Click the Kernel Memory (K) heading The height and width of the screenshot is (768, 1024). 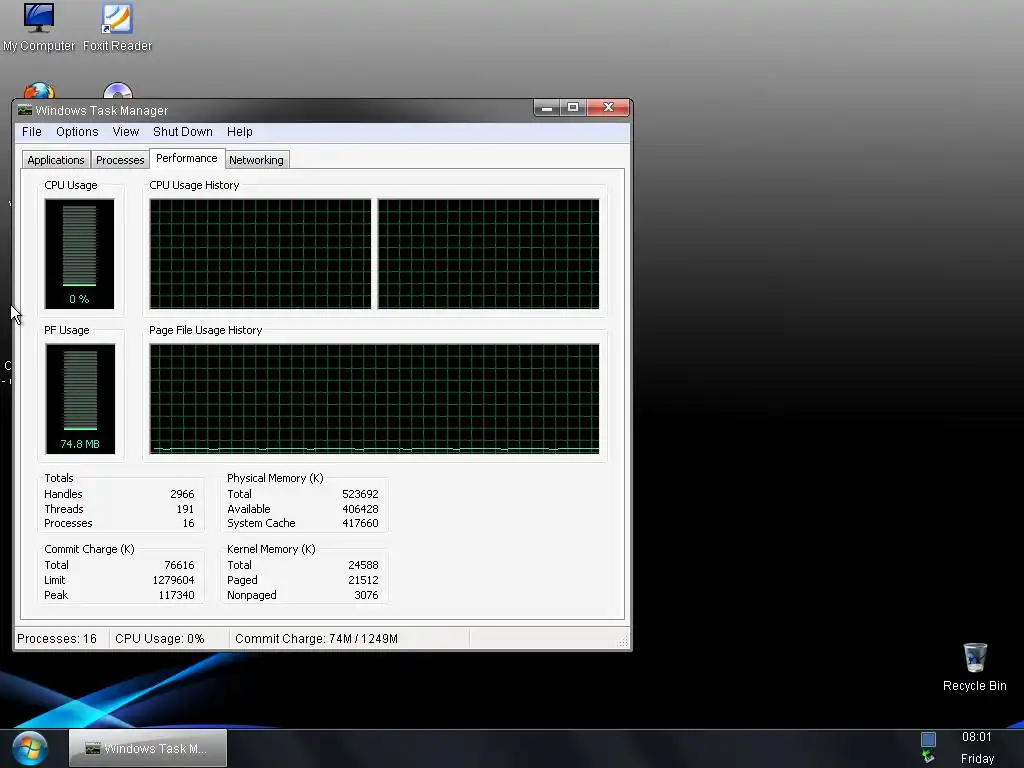271,549
